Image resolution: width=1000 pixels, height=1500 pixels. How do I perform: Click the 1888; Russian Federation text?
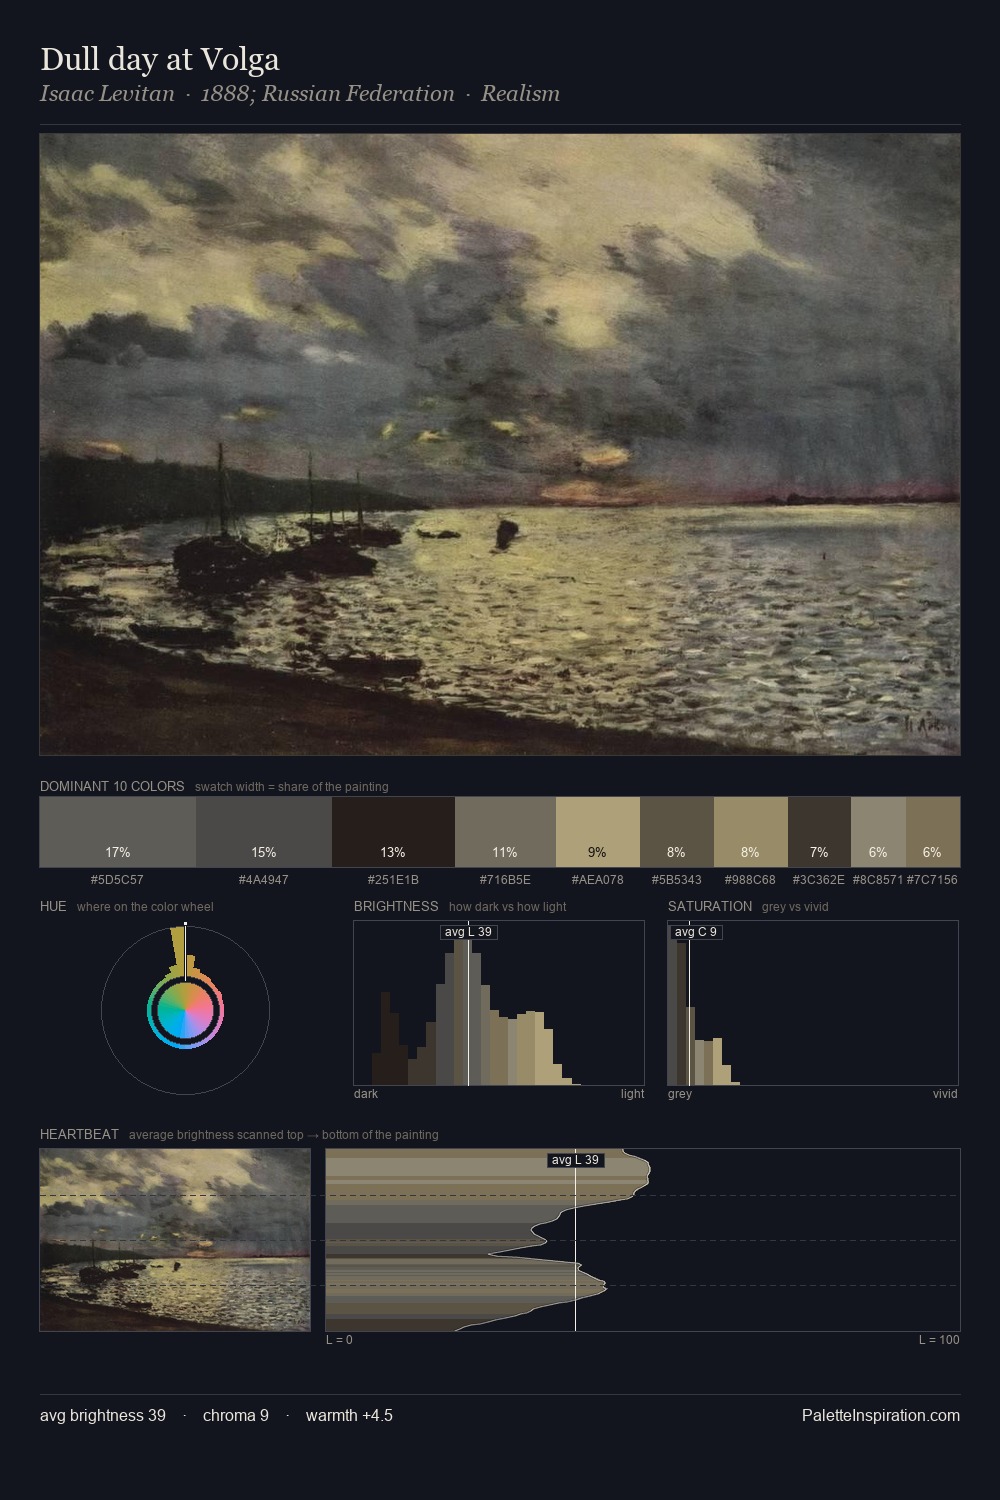(328, 94)
